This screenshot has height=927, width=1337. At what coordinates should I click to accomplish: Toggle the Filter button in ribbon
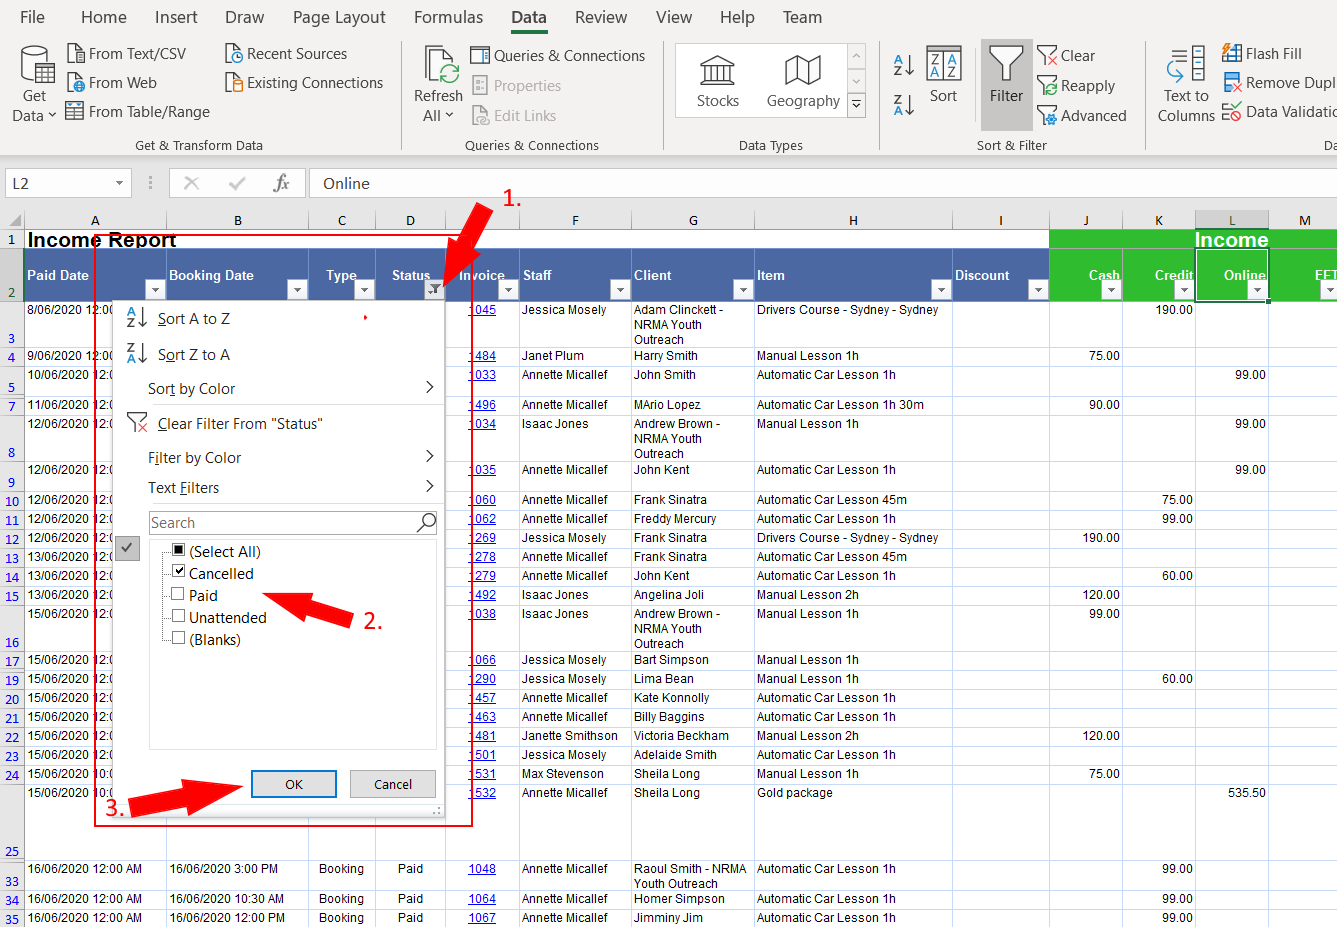click(1006, 85)
